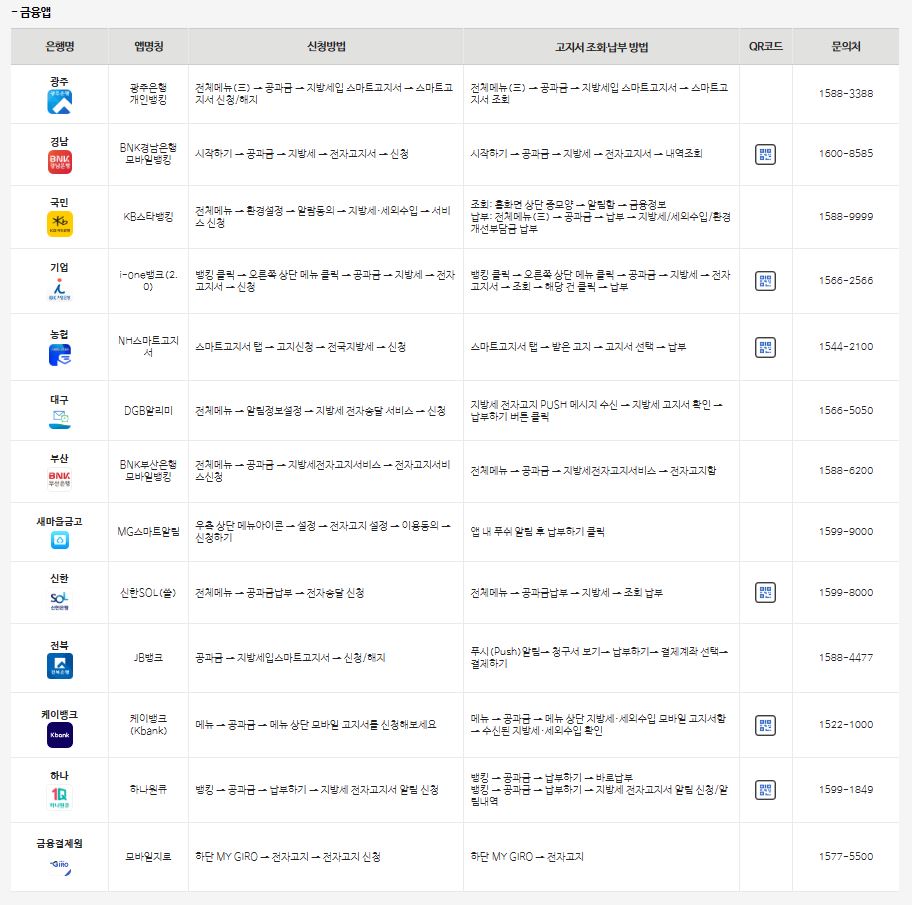Click the 고지서 조회·납부 방법 column header

coord(601,47)
